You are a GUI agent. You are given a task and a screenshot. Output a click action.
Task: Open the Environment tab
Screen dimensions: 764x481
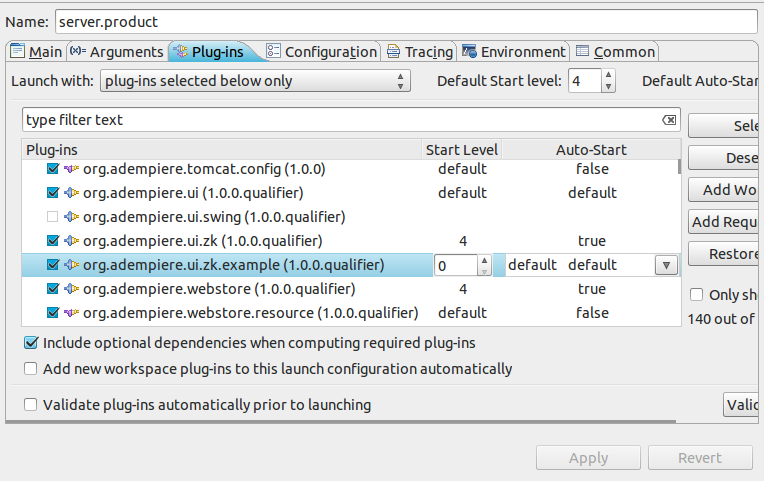514,51
